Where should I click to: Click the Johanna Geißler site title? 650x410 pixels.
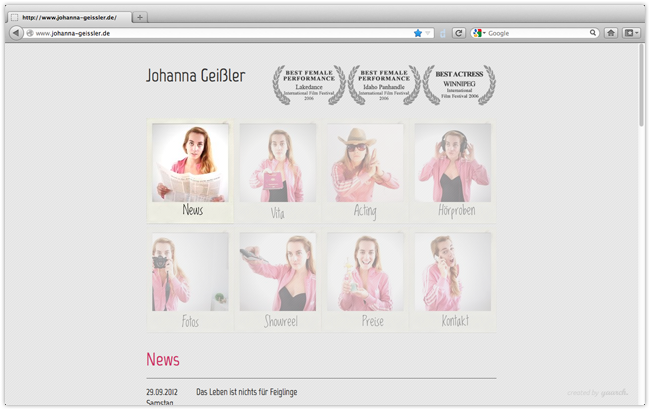[196, 75]
